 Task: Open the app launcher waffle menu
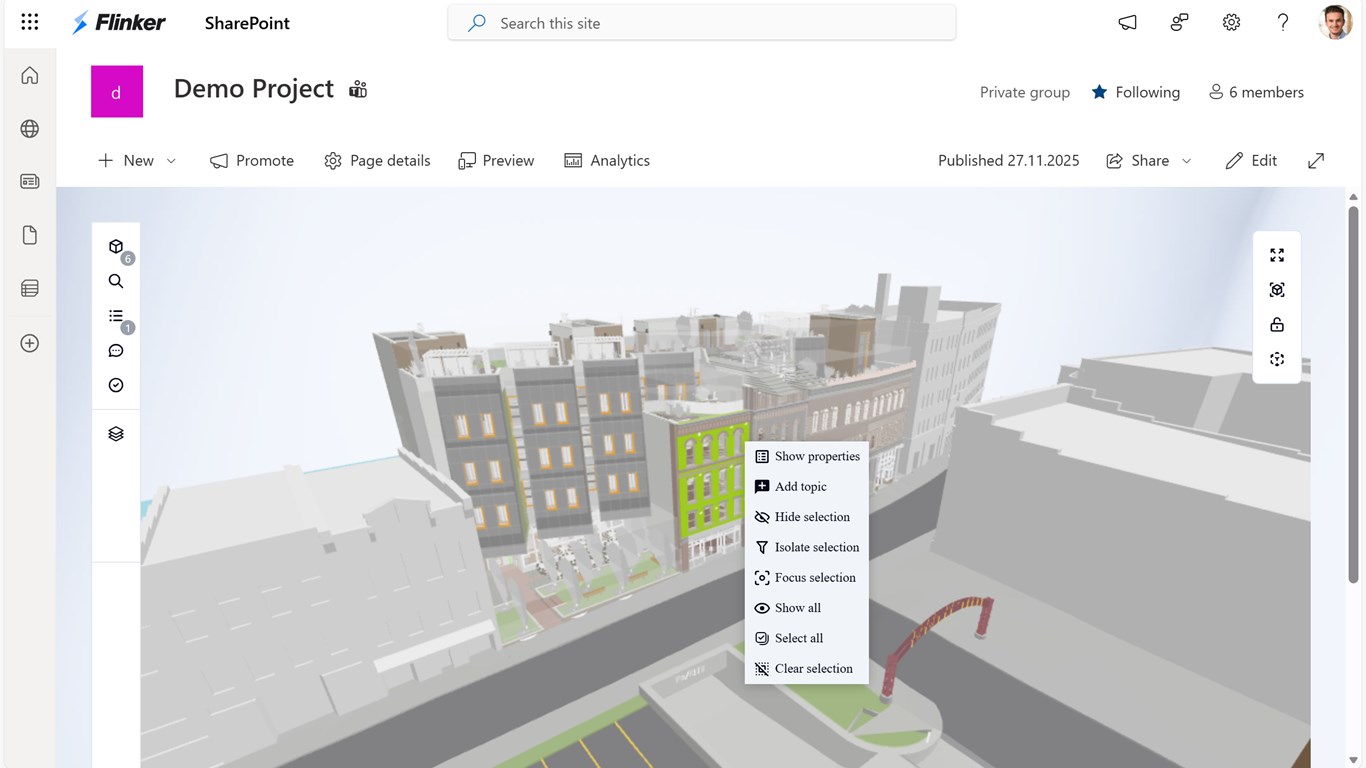(30, 22)
